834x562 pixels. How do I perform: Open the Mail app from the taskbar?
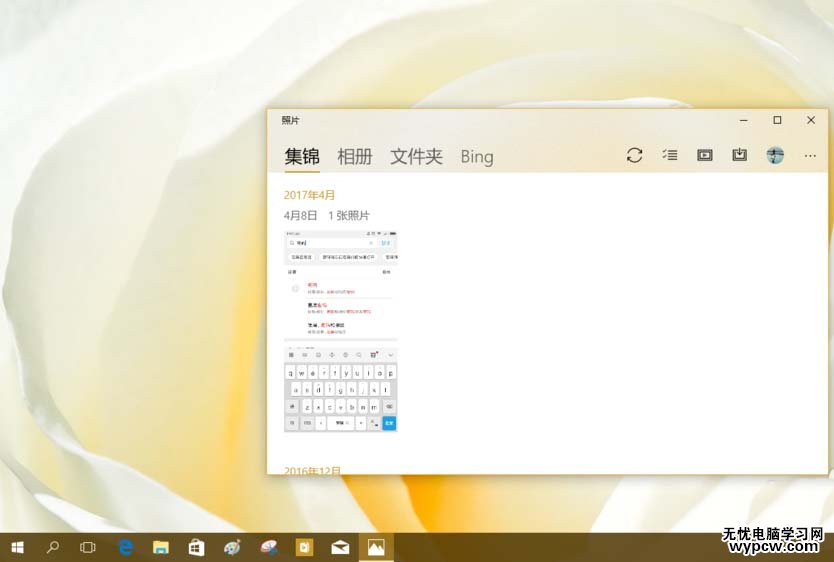coord(340,547)
